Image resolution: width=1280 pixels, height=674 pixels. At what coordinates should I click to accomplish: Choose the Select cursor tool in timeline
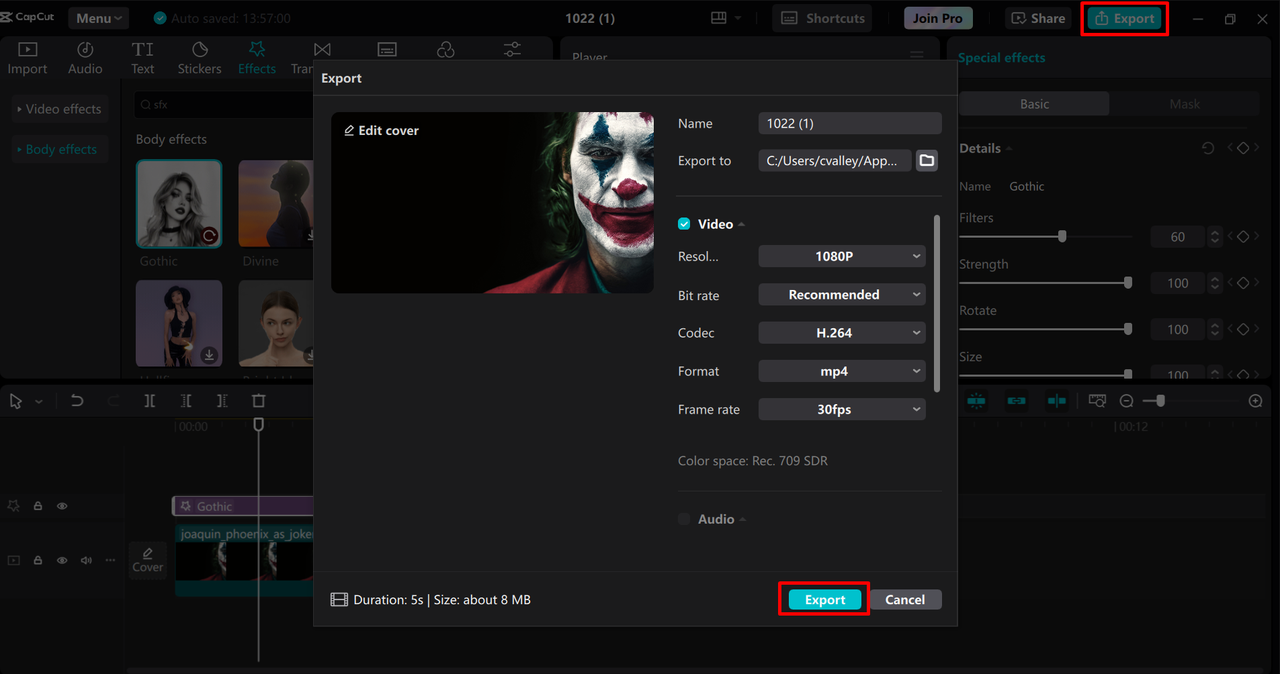click(16, 401)
